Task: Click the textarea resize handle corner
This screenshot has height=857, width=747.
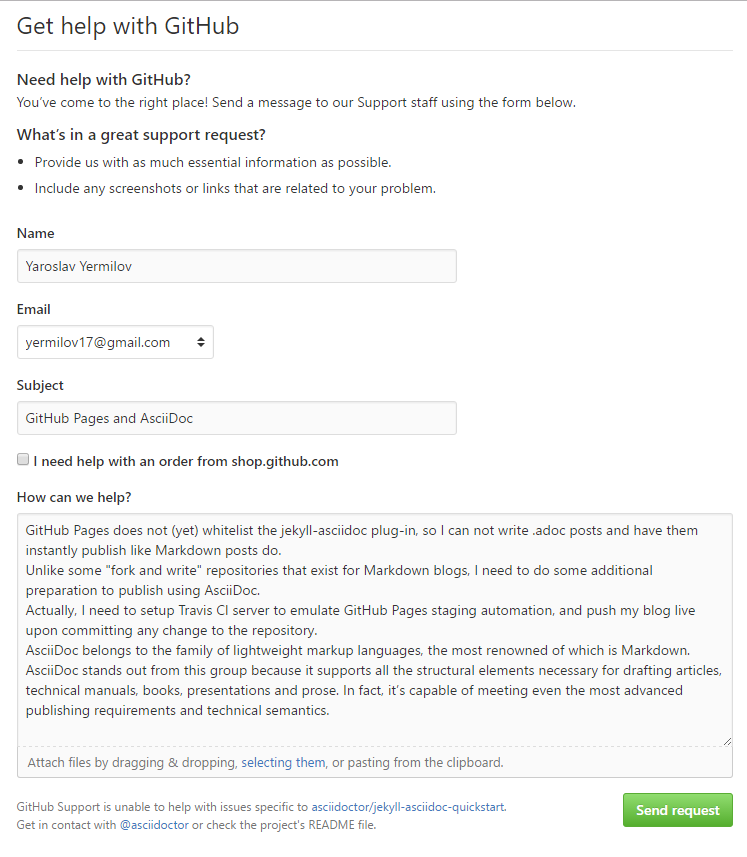Action: pyautogui.click(x=727, y=741)
